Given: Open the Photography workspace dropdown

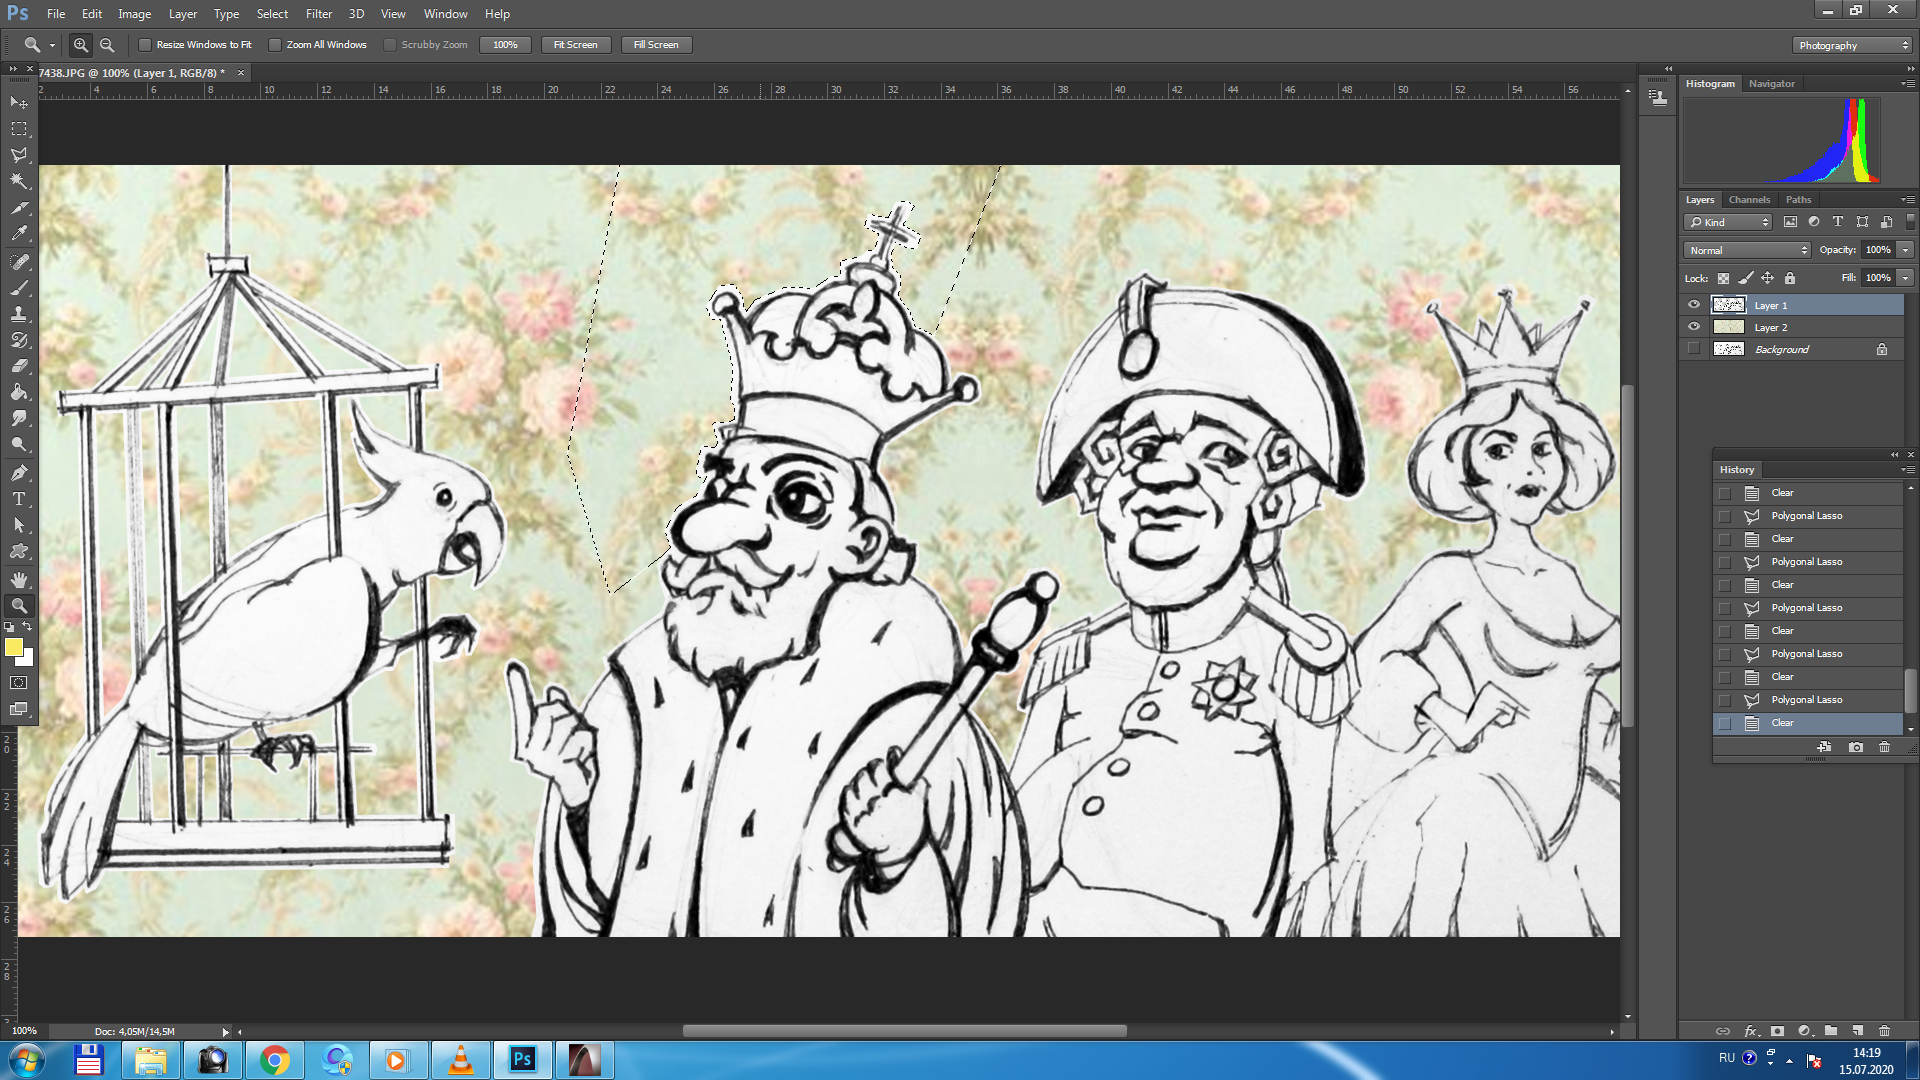Looking at the screenshot, I should click(1852, 45).
